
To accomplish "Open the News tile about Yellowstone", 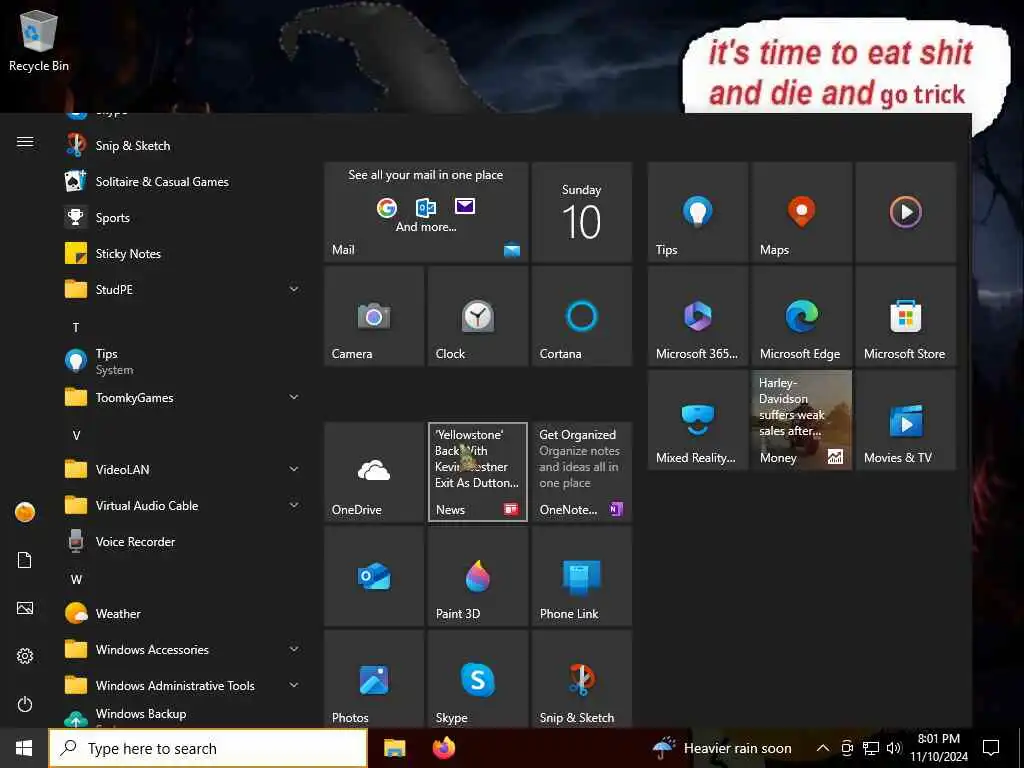I will coord(477,472).
